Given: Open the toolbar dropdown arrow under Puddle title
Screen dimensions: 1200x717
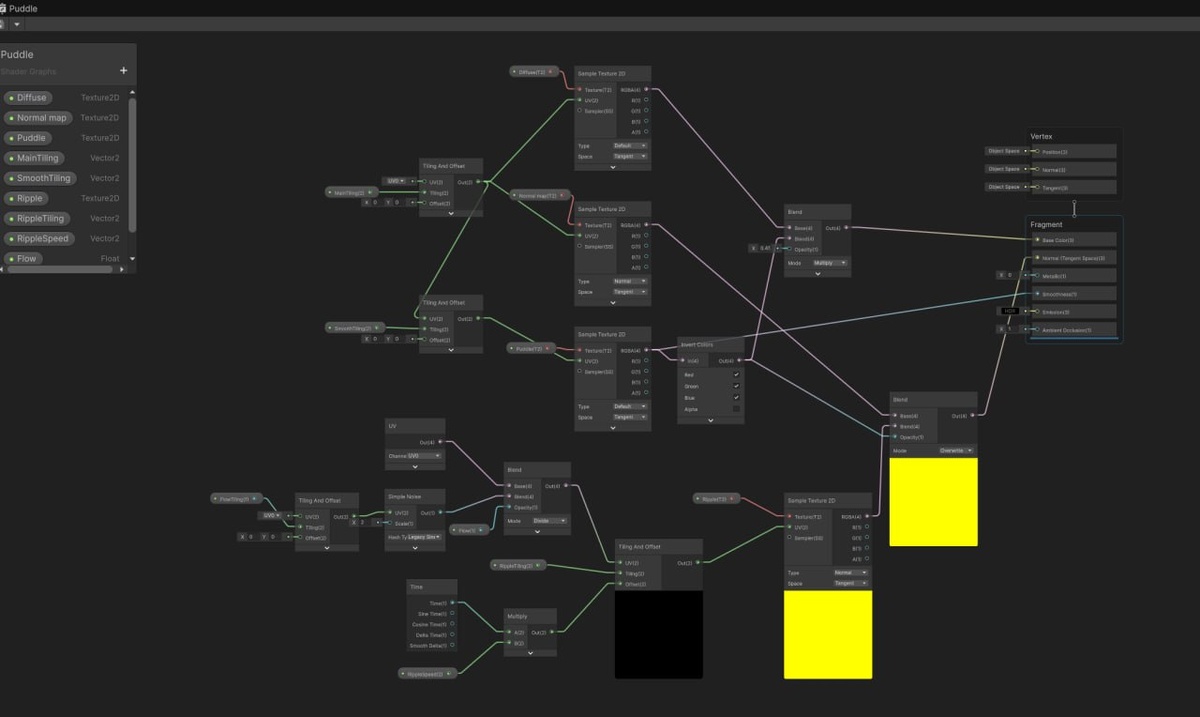Looking at the screenshot, I should (x=17, y=23).
